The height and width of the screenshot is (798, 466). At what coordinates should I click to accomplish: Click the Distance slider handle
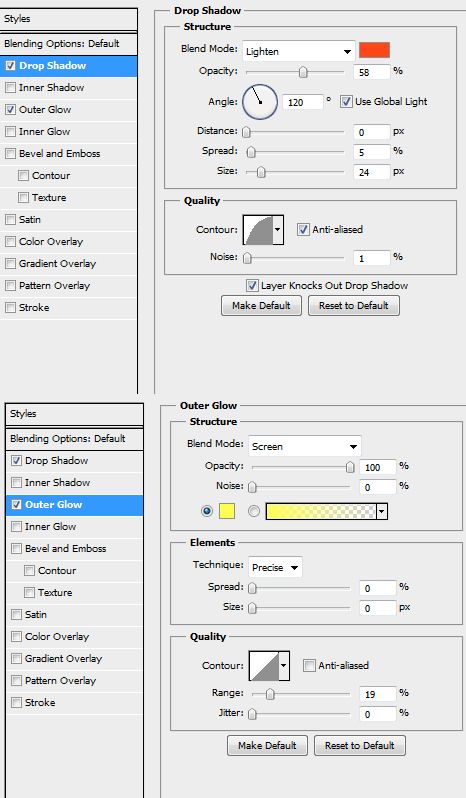click(246, 132)
